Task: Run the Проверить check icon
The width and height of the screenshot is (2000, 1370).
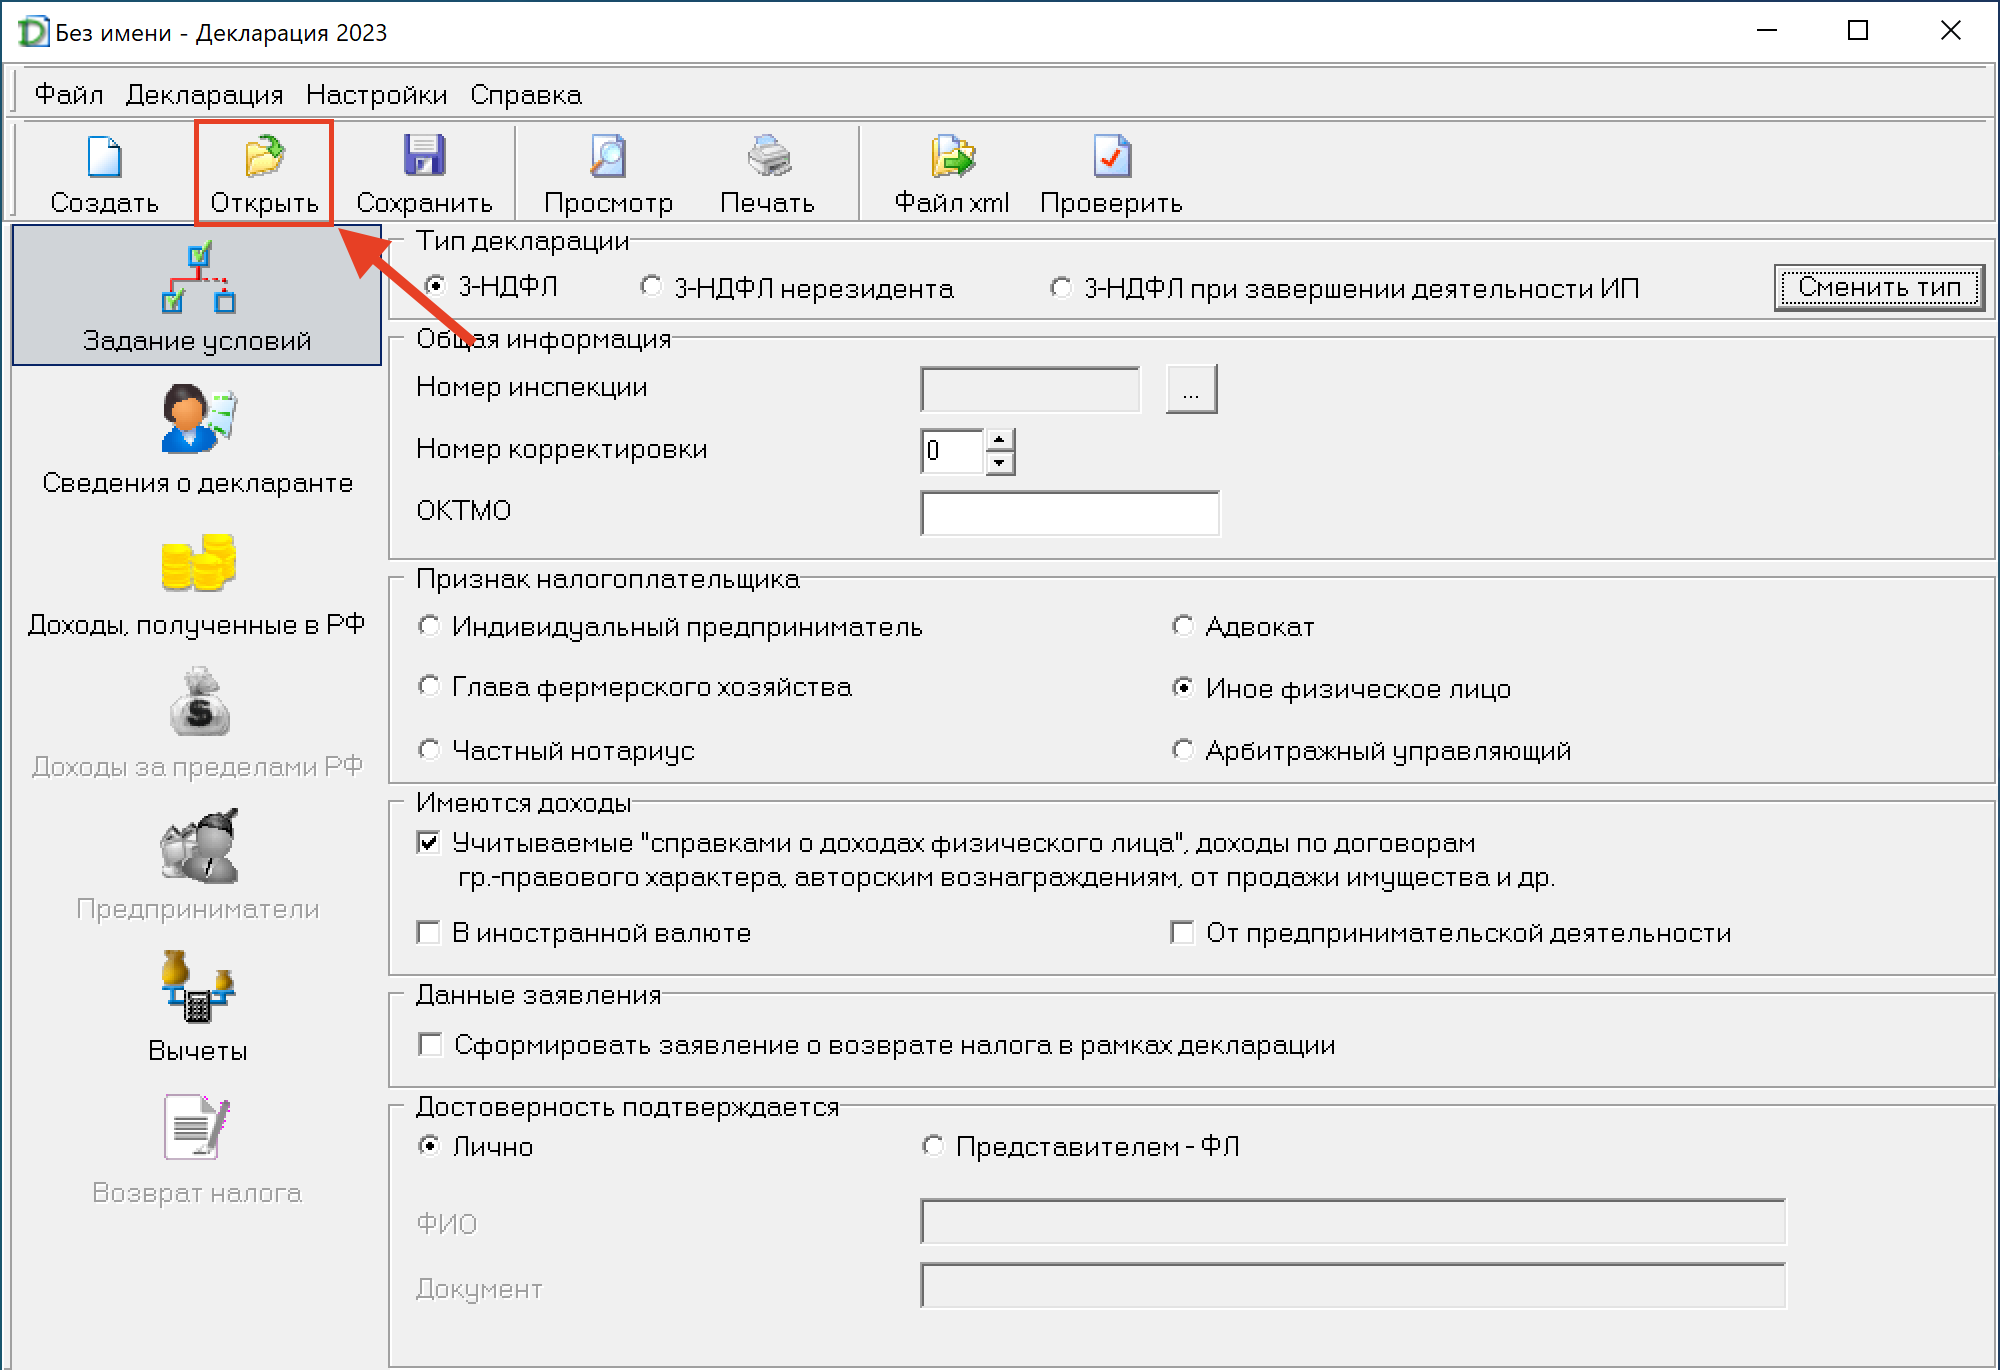Action: 1111,158
